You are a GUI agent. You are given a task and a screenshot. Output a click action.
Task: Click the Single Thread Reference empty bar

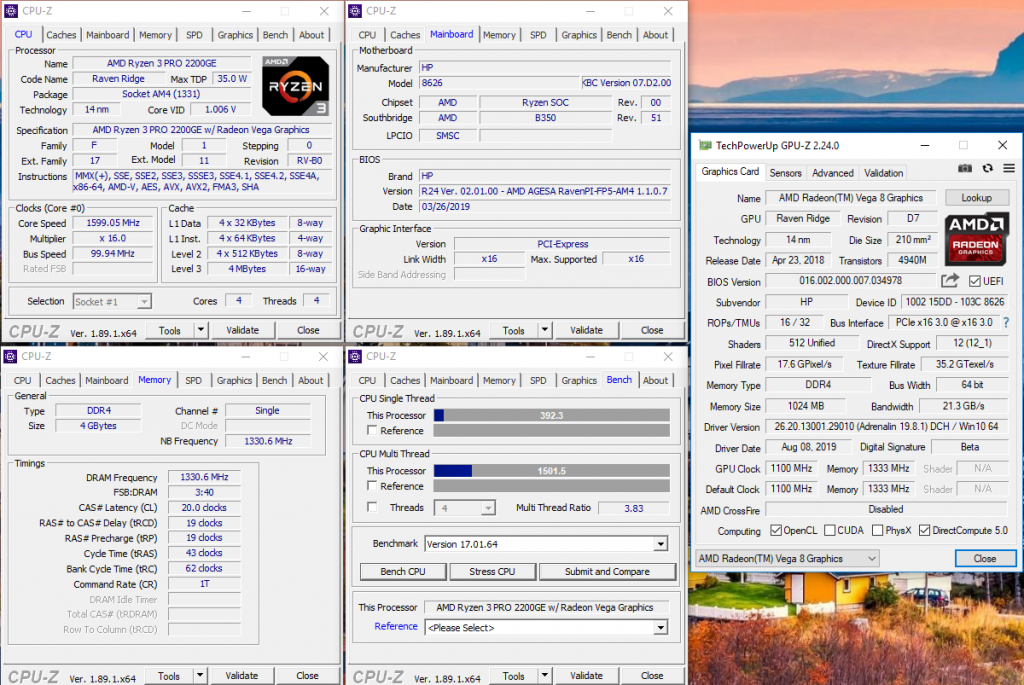(551, 430)
